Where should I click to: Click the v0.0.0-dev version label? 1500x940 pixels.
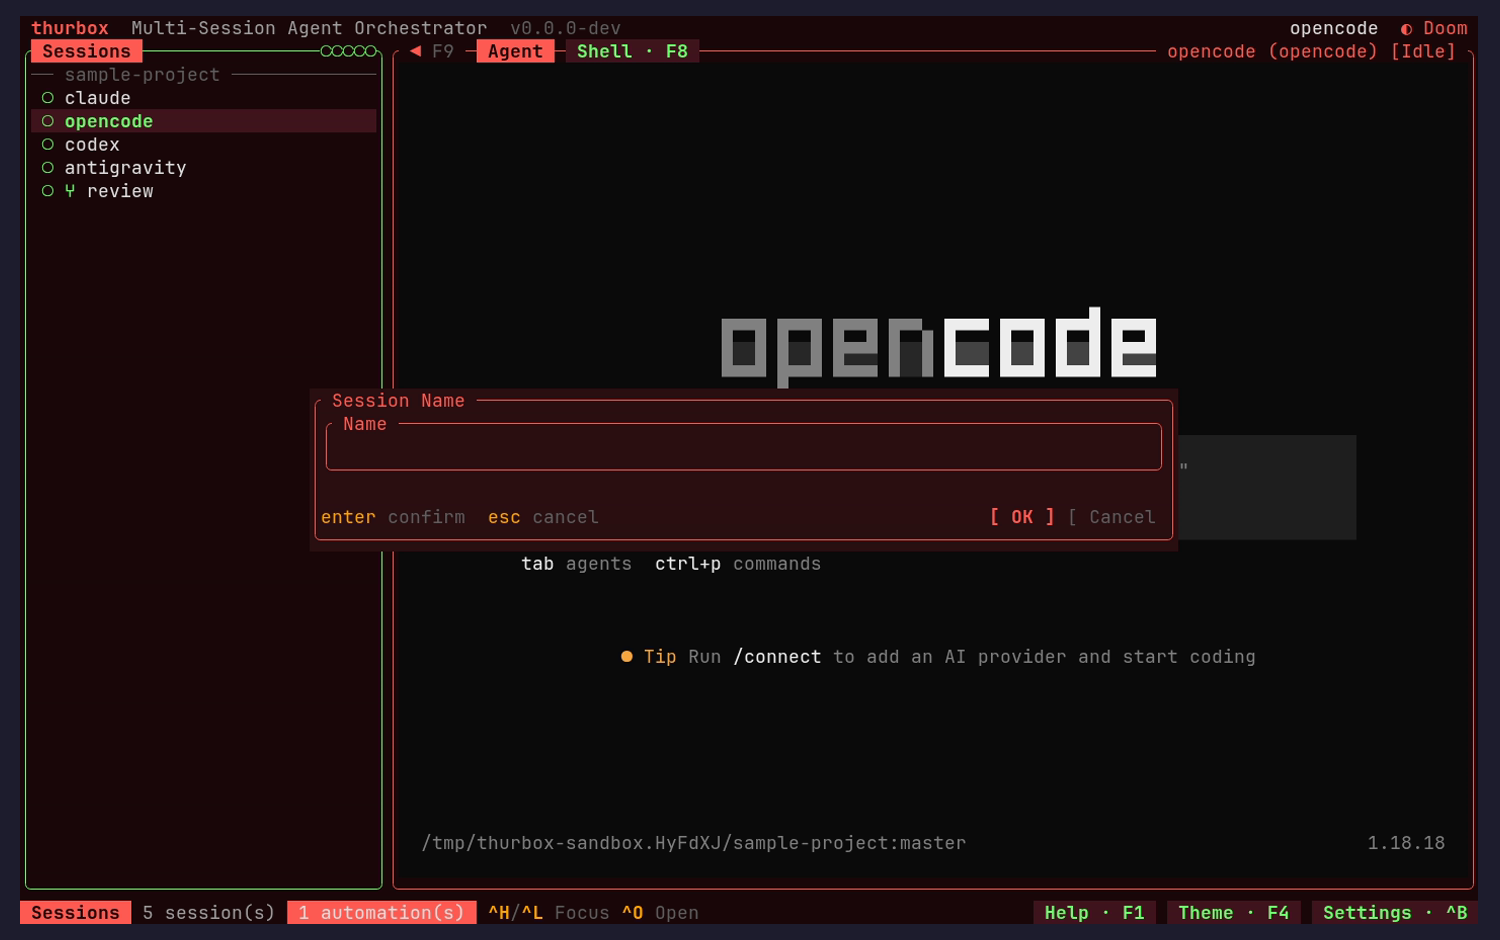(565, 28)
